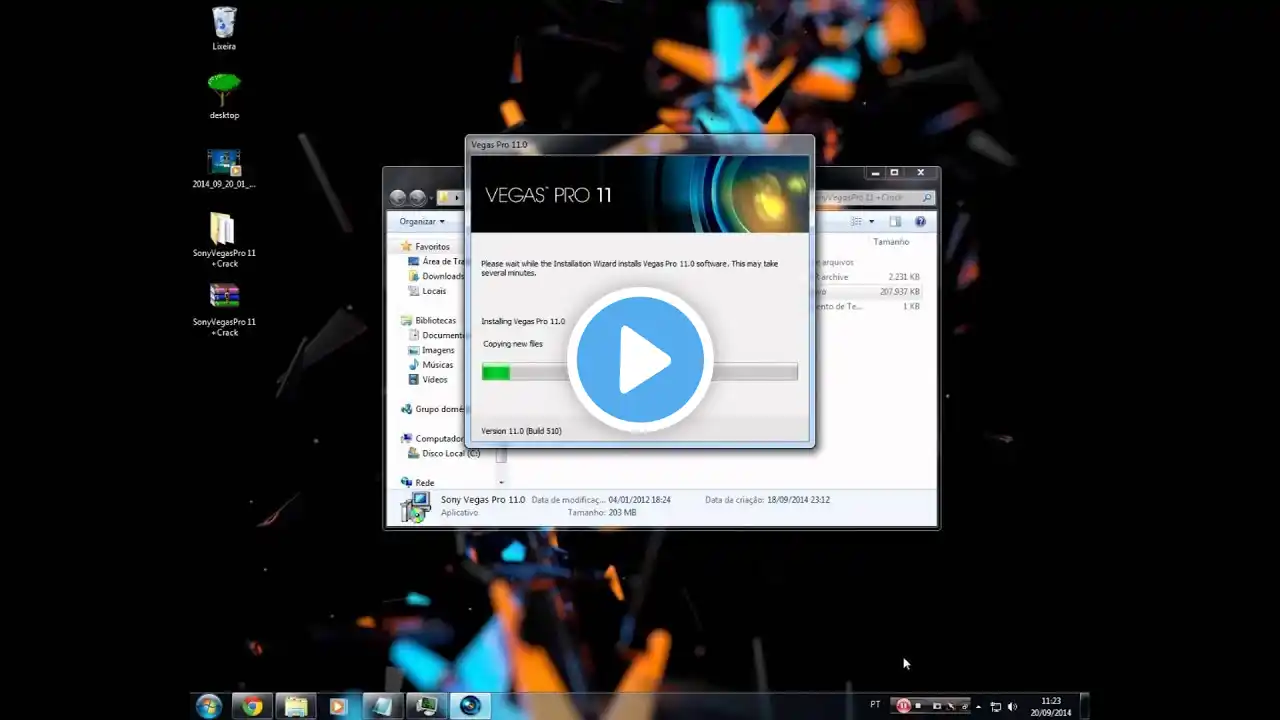Open the Lixeira recycle bin icon
The width and height of the screenshot is (1280, 720).
click(224, 24)
